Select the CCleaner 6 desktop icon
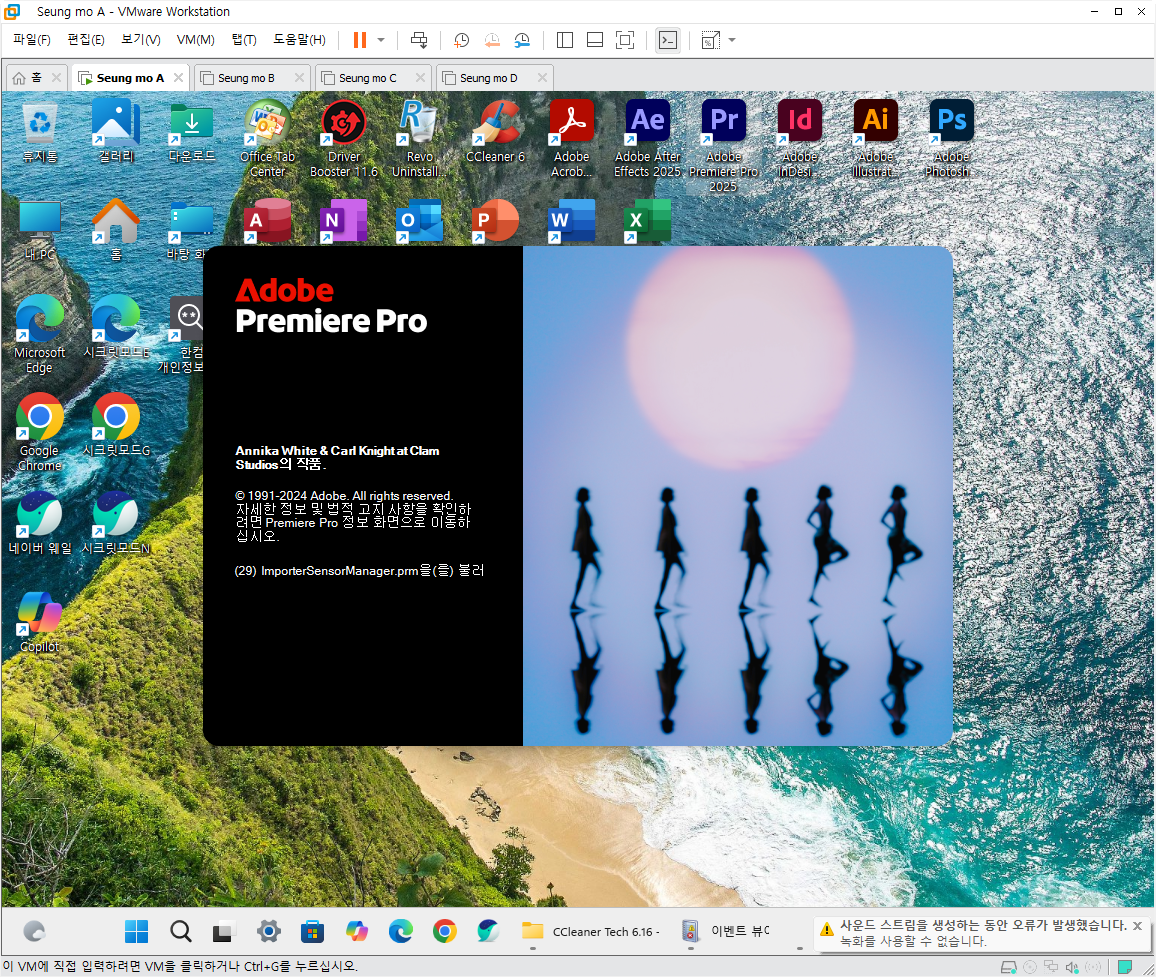This screenshot has height=977, width=1156. point(495,133)
